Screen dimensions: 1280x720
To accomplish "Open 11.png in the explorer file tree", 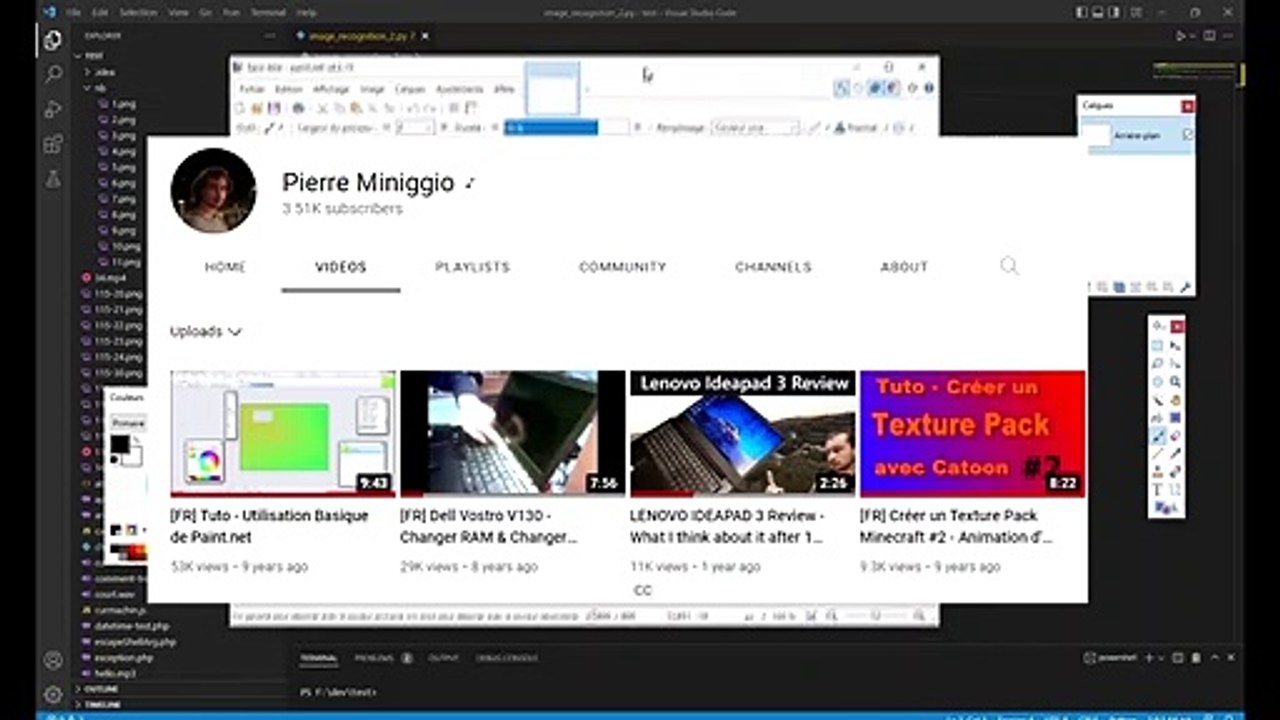I will [125, 262].
